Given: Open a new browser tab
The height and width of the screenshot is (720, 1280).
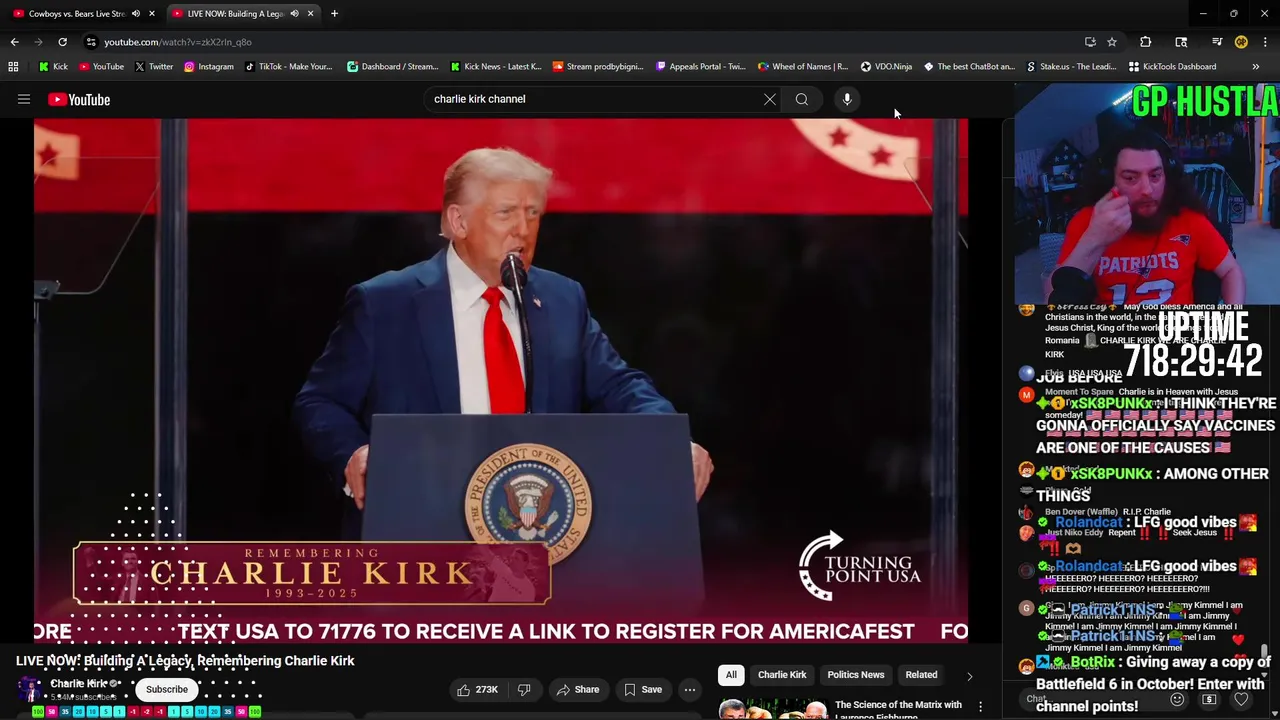Looking at the screenshot, I should [x=334, y=13].
